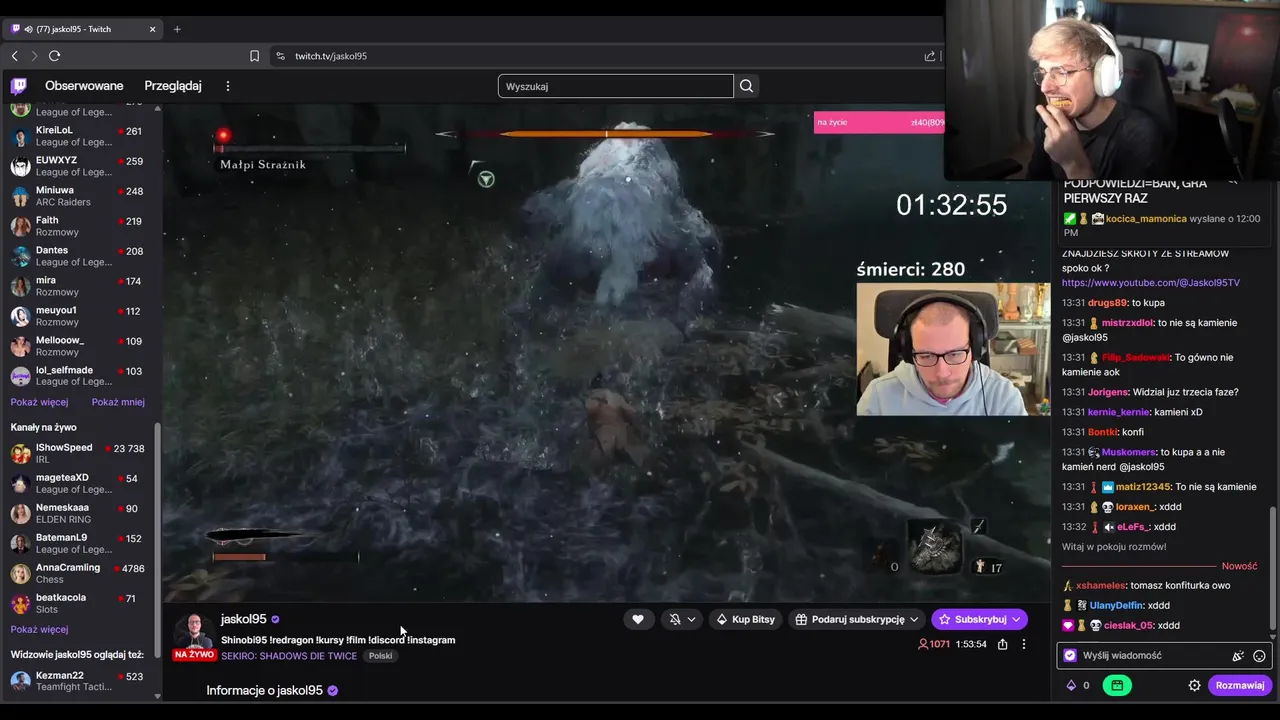The height and width of the screenshot is (720, 1280).
Task: Share the stream via share icon
Action: 1002,644
